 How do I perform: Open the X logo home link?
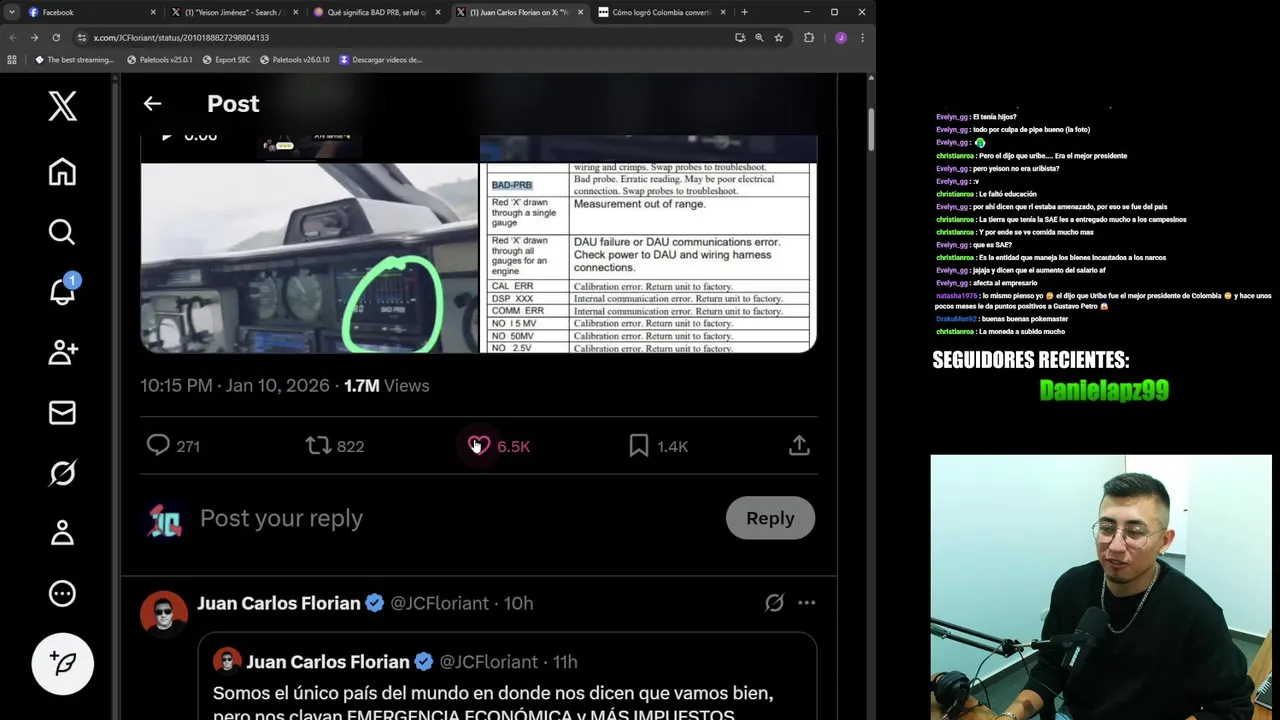coord(62,105)
